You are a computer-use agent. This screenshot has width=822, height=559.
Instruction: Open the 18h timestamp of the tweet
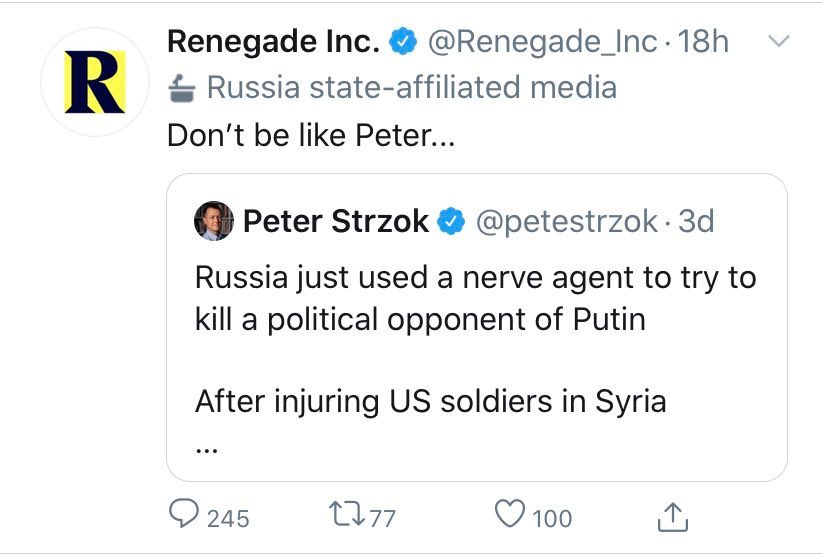coord(703,41)
